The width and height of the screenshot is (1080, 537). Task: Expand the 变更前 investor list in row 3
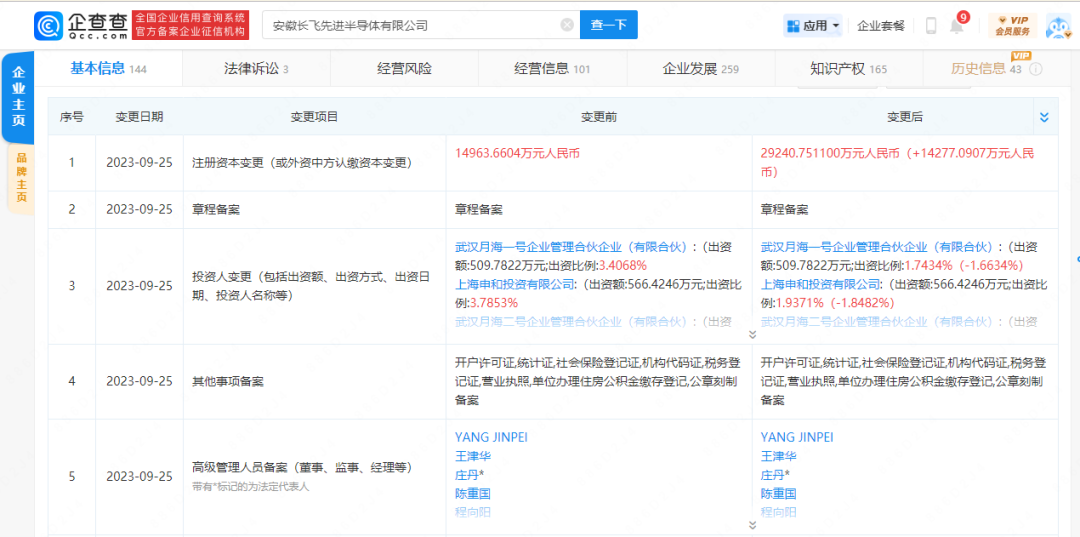tap(751, 335)
